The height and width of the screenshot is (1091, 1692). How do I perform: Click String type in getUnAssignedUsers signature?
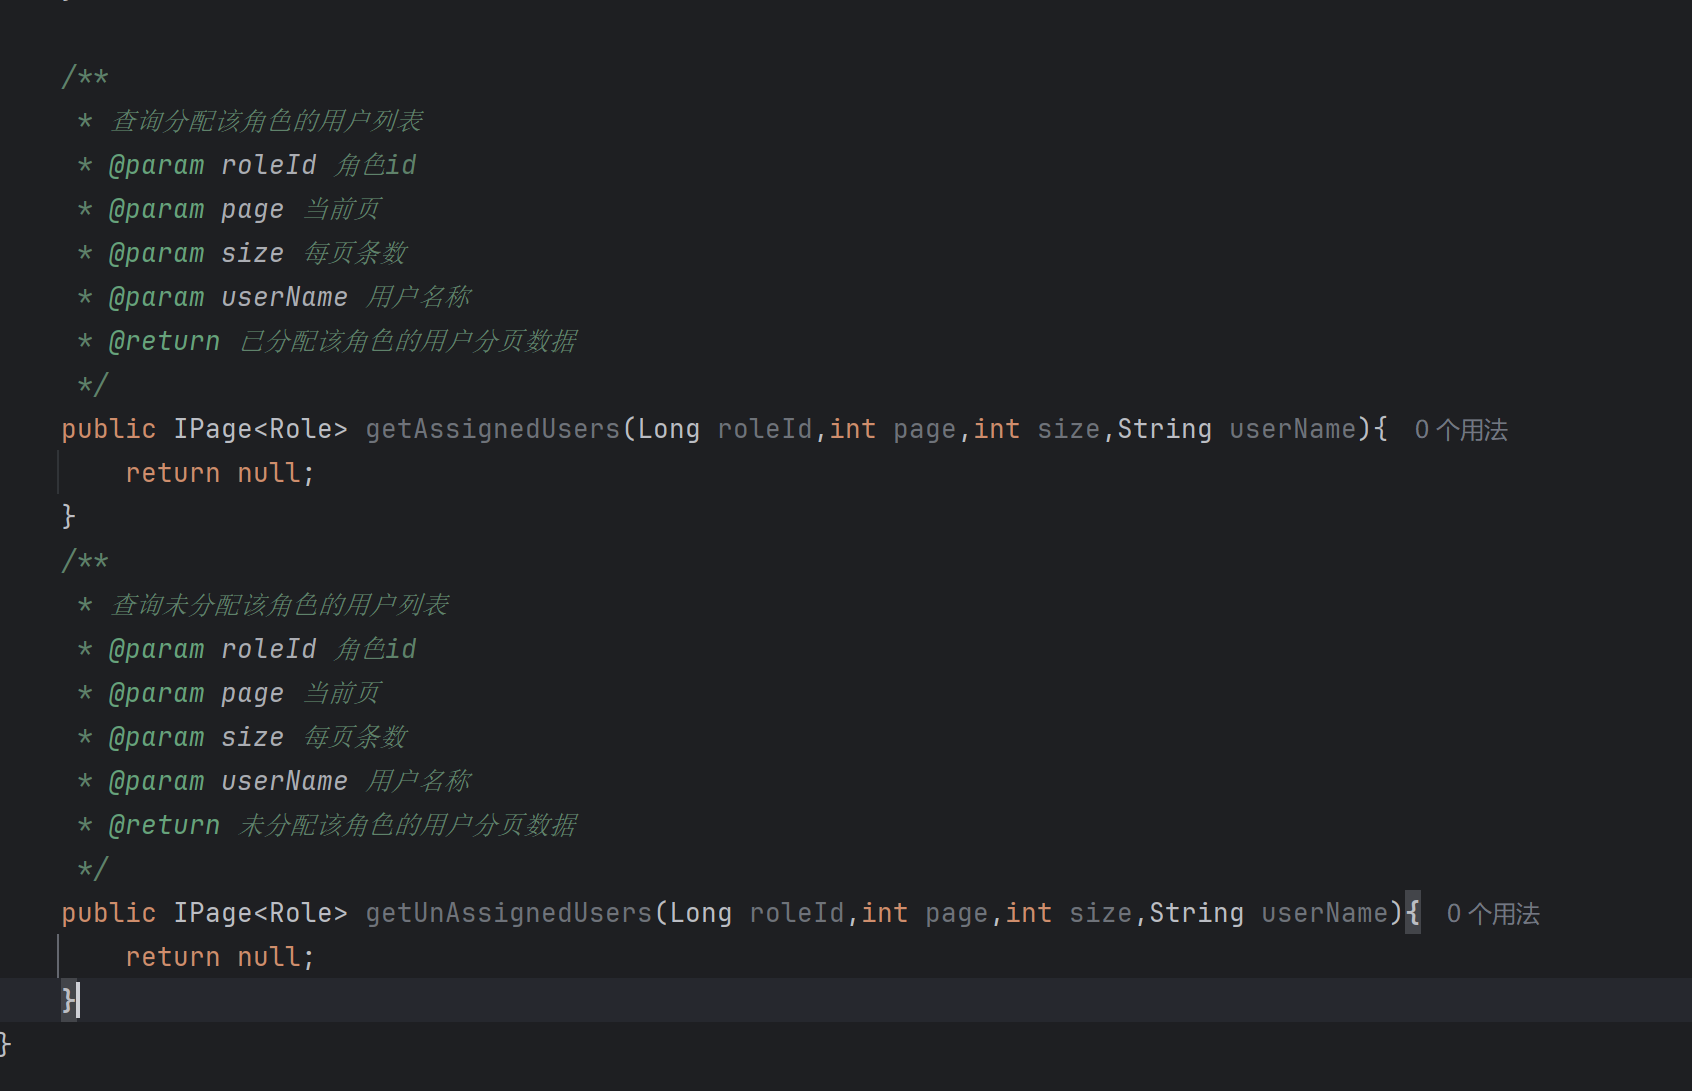click(1196, 914)
